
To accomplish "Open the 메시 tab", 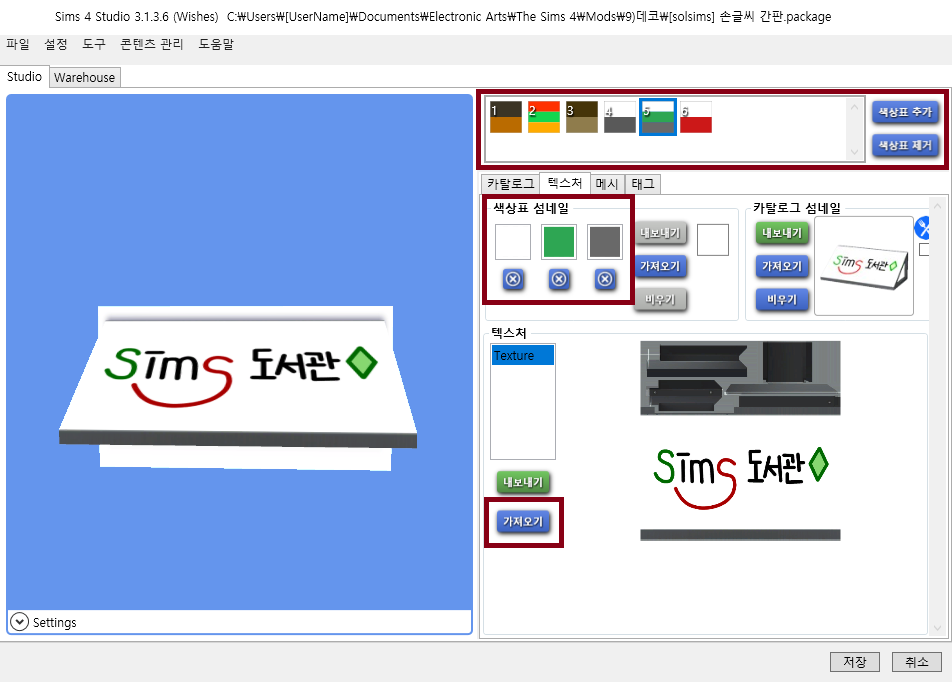I will coord(607,183).
